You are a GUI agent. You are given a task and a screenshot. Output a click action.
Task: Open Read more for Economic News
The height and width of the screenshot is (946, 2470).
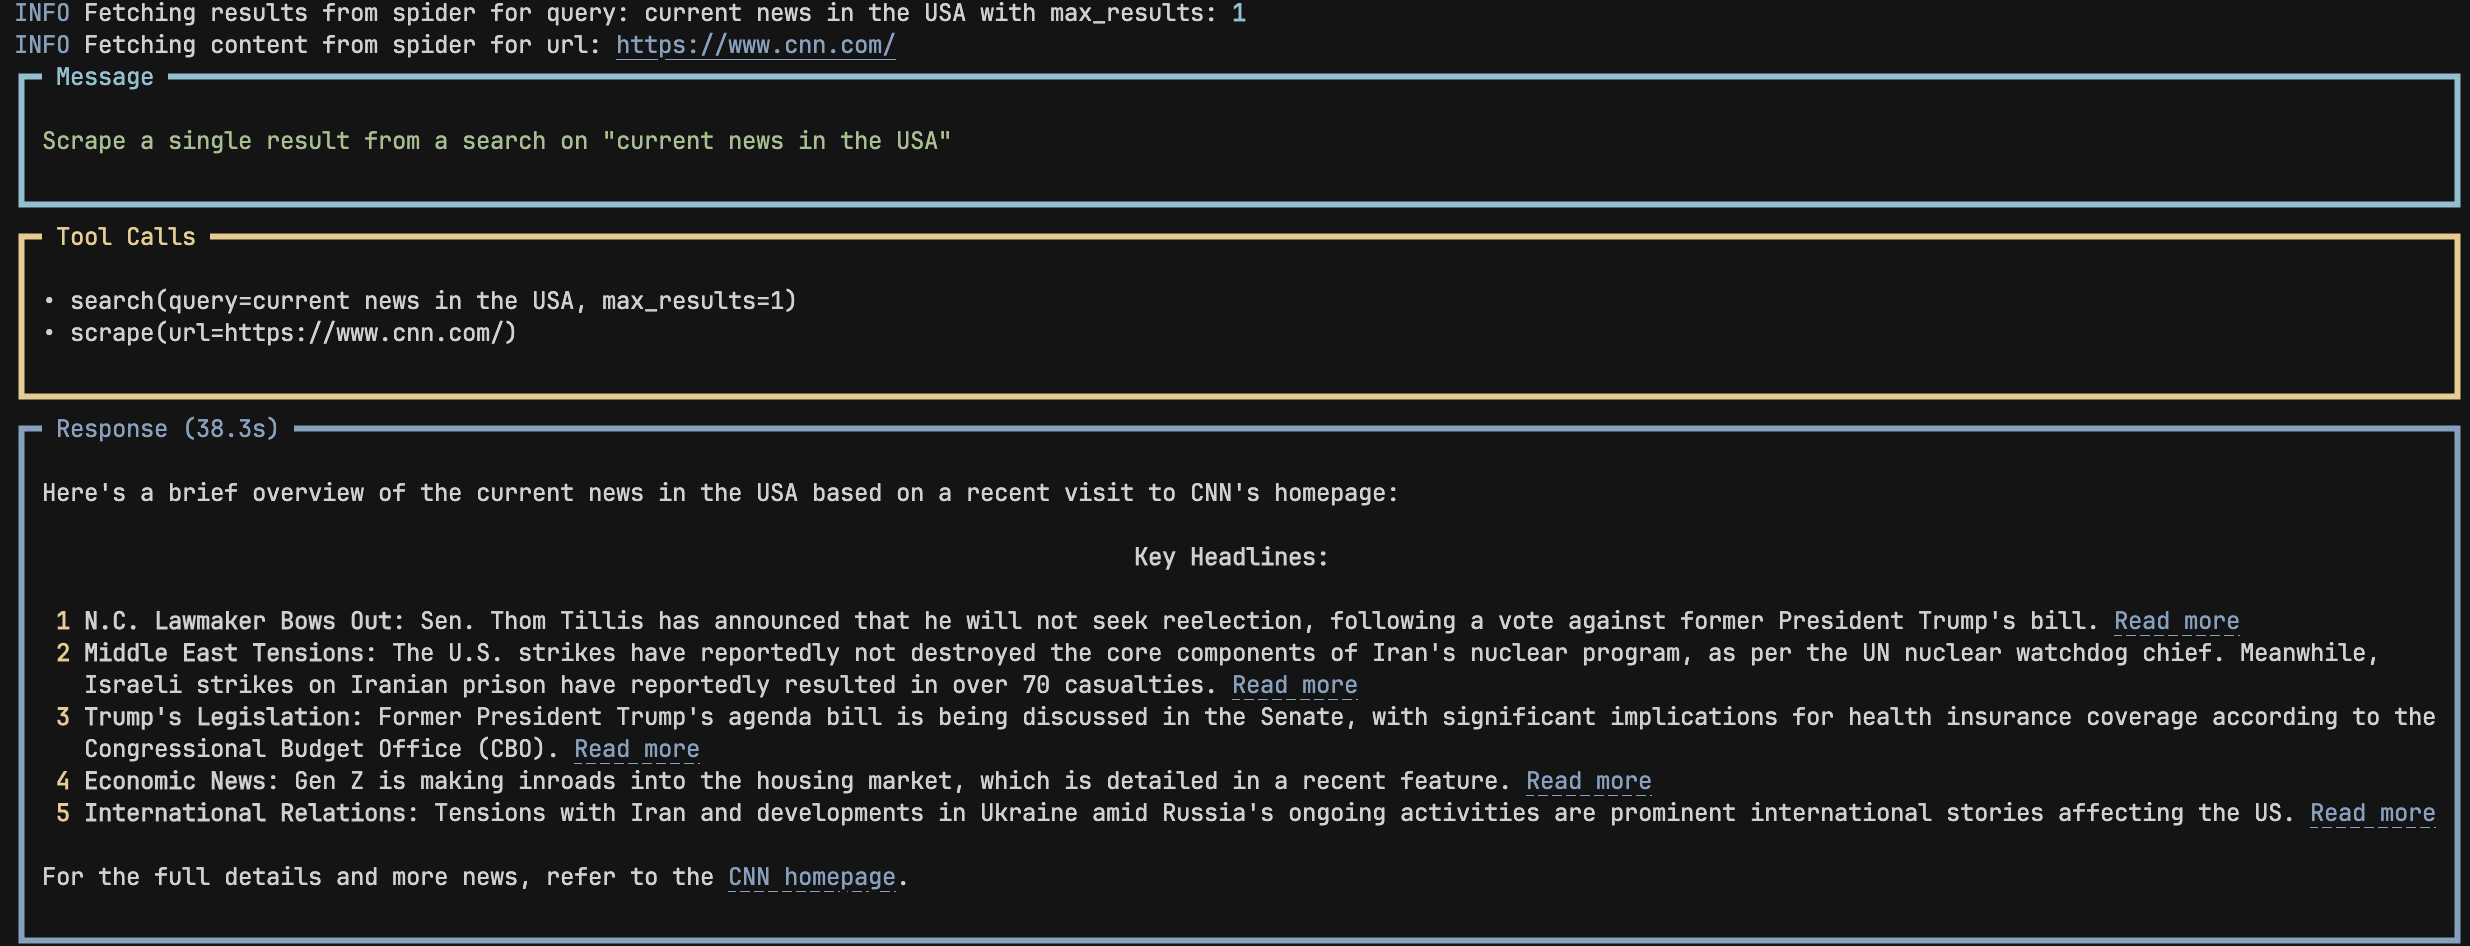pos(1588,781)
